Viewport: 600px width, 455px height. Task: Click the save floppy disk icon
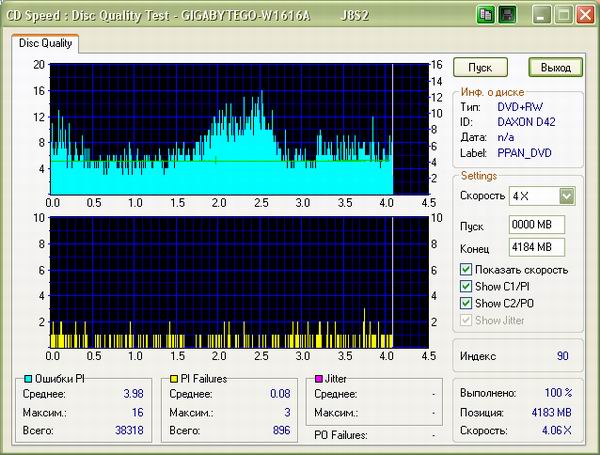[x=508, y=15]
